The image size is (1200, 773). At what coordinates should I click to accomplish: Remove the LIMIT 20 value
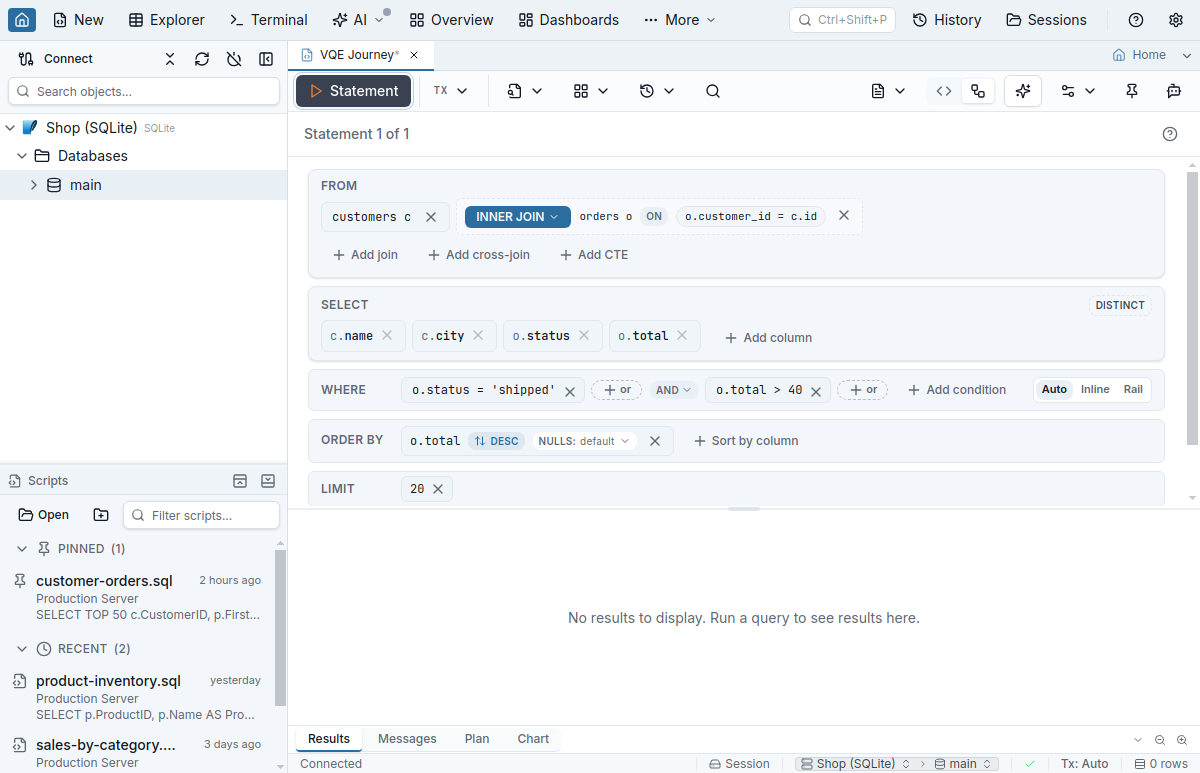pyautogui.click(x=438, y=489)
